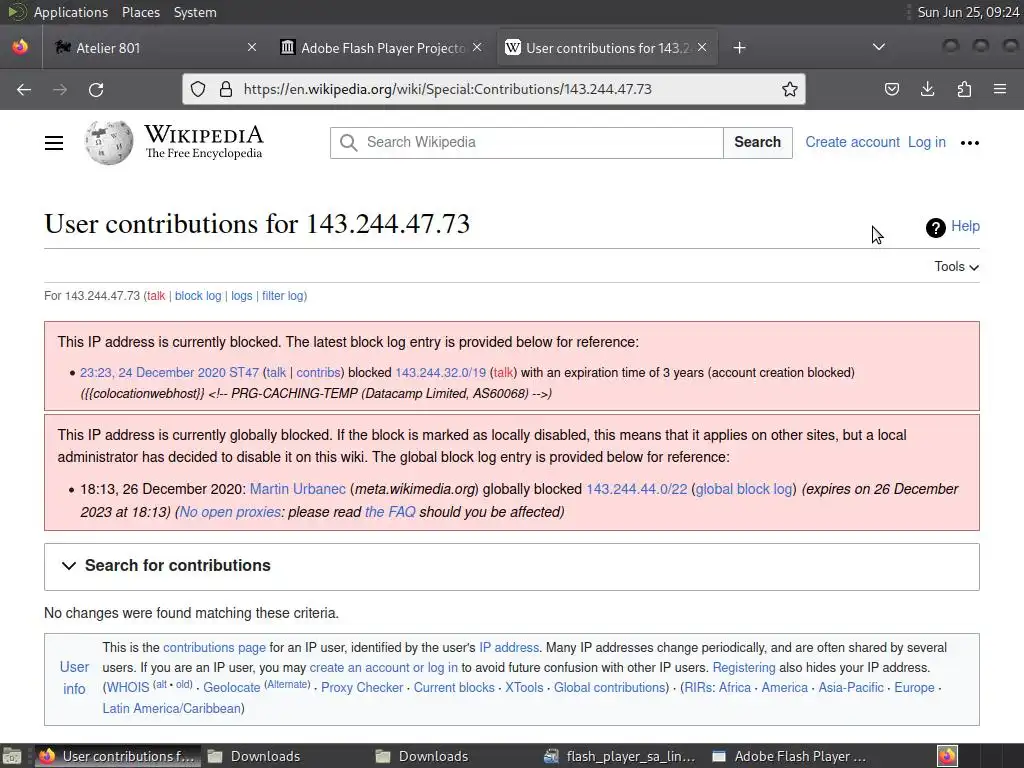1024x768 pixels.
Task: Switch to Adobe Flash Player taskbar window
Action: (x=789, y=756)
